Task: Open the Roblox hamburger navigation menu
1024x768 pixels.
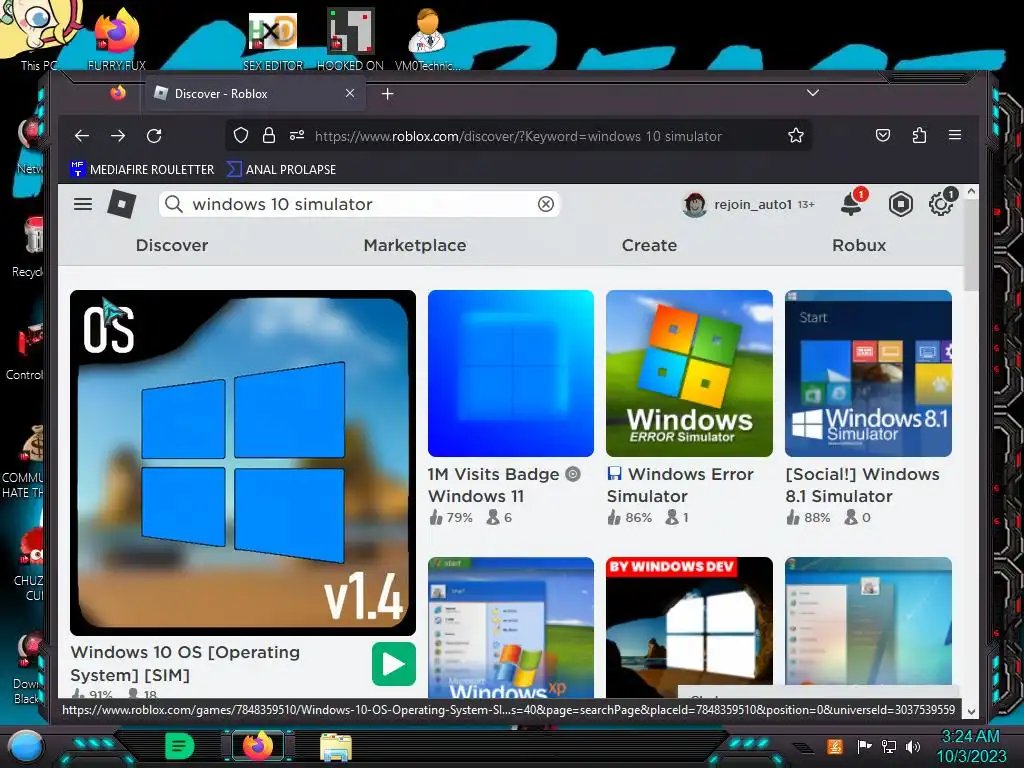Action: tap(83, 204)
